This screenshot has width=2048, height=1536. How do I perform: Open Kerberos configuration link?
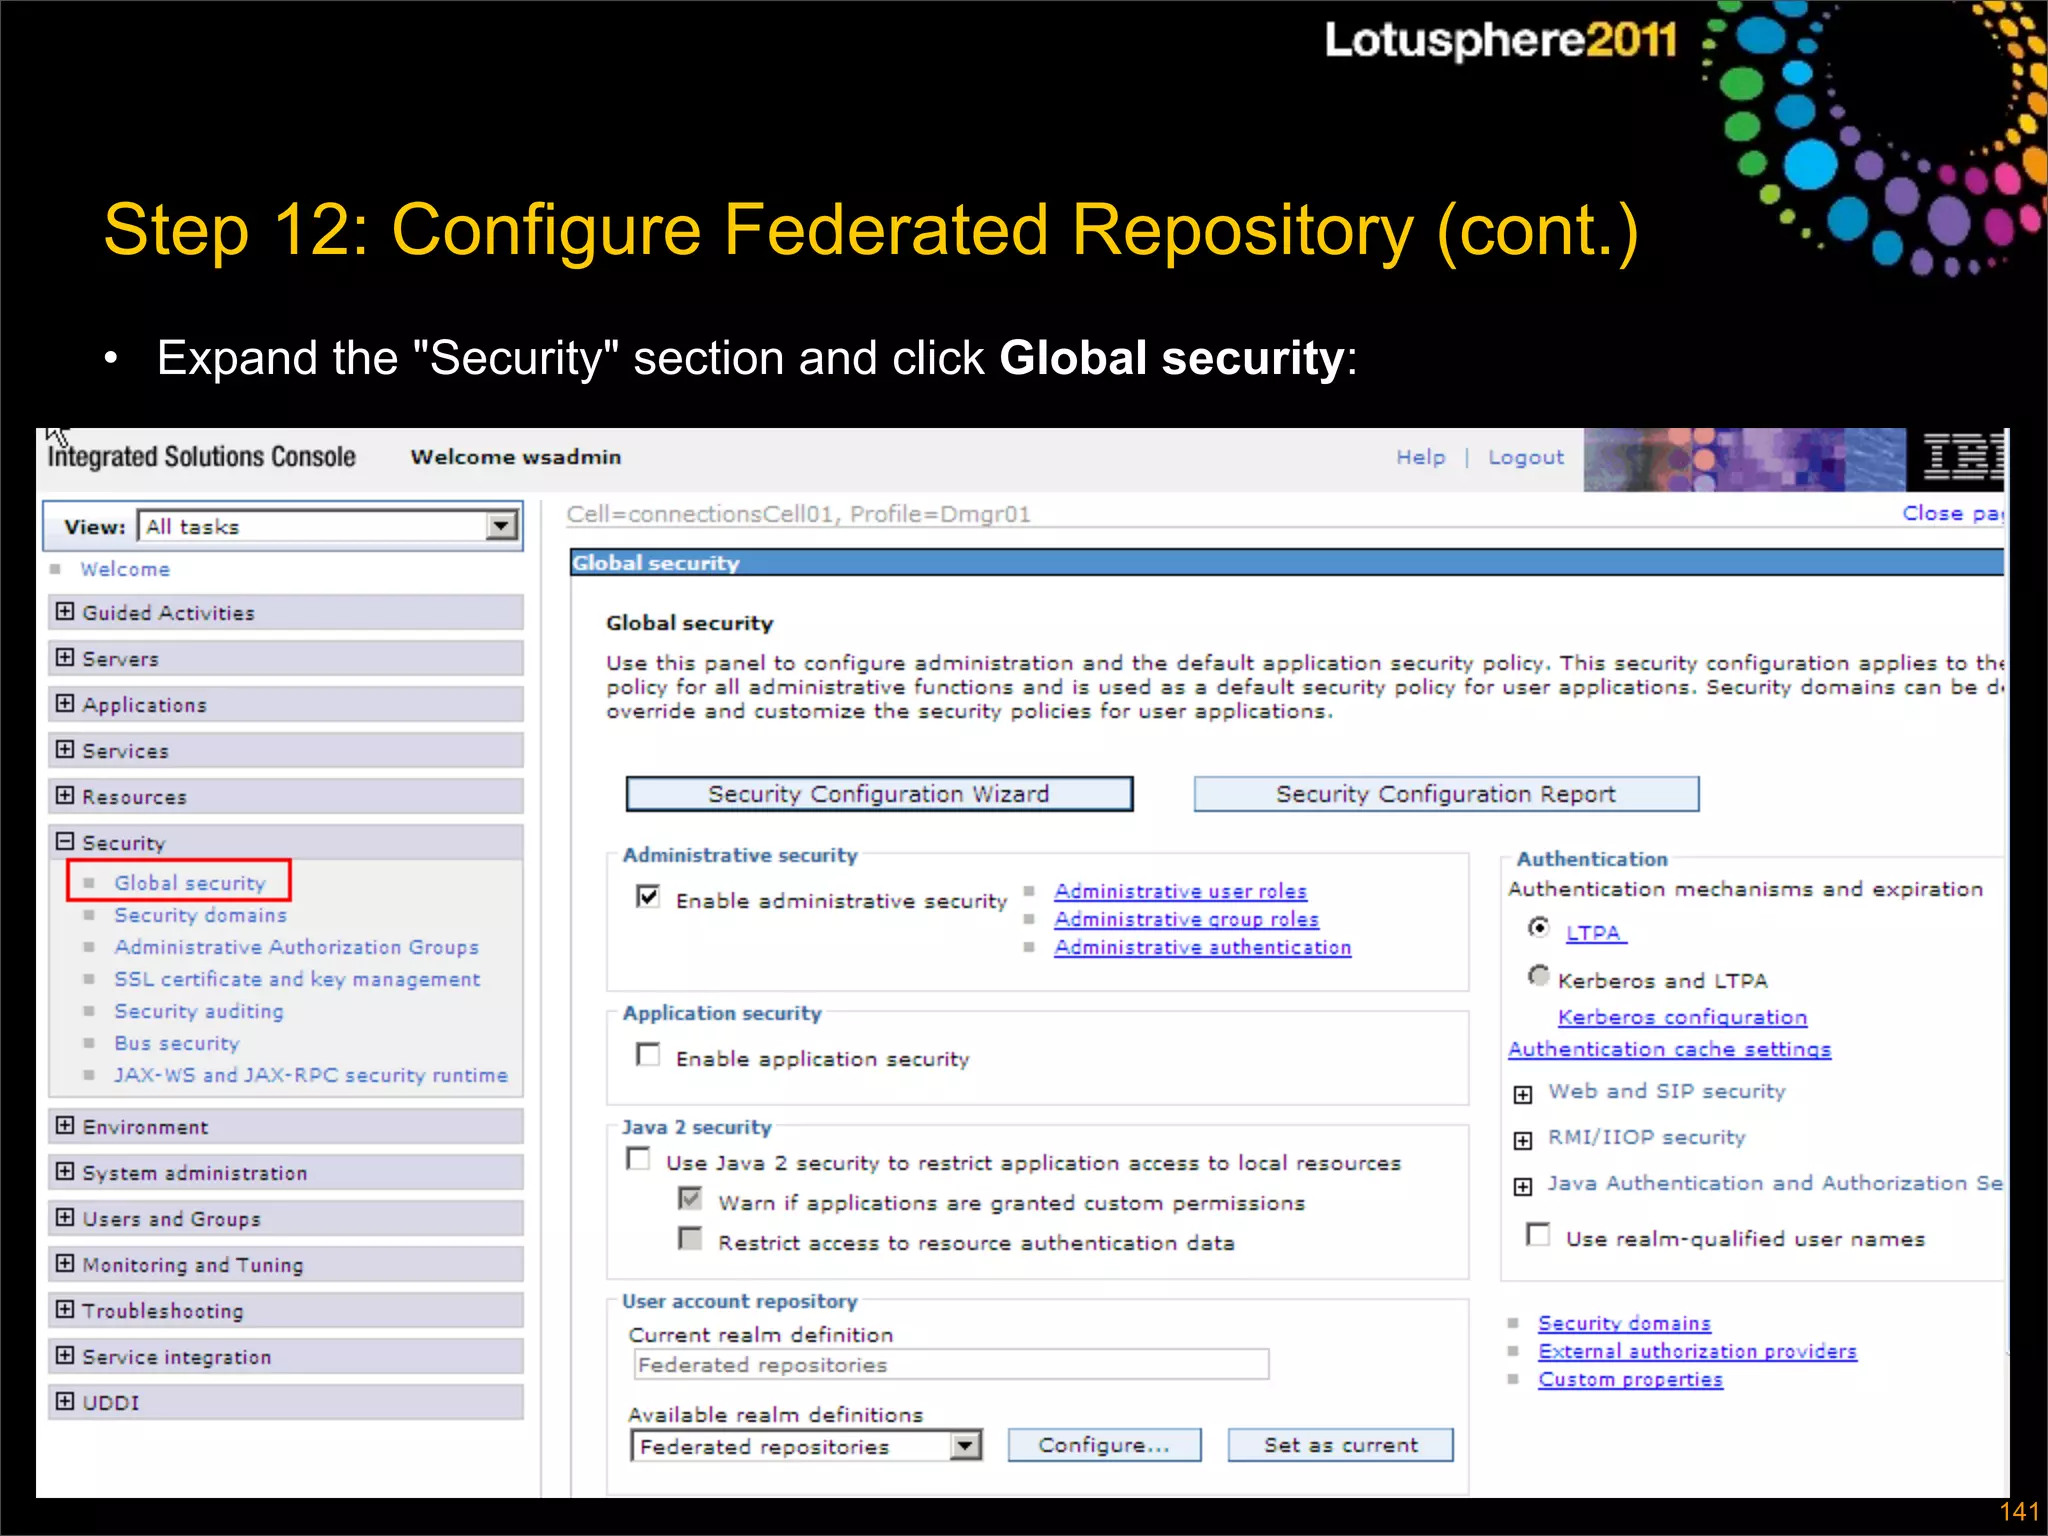click(x=1682, y=1017)
